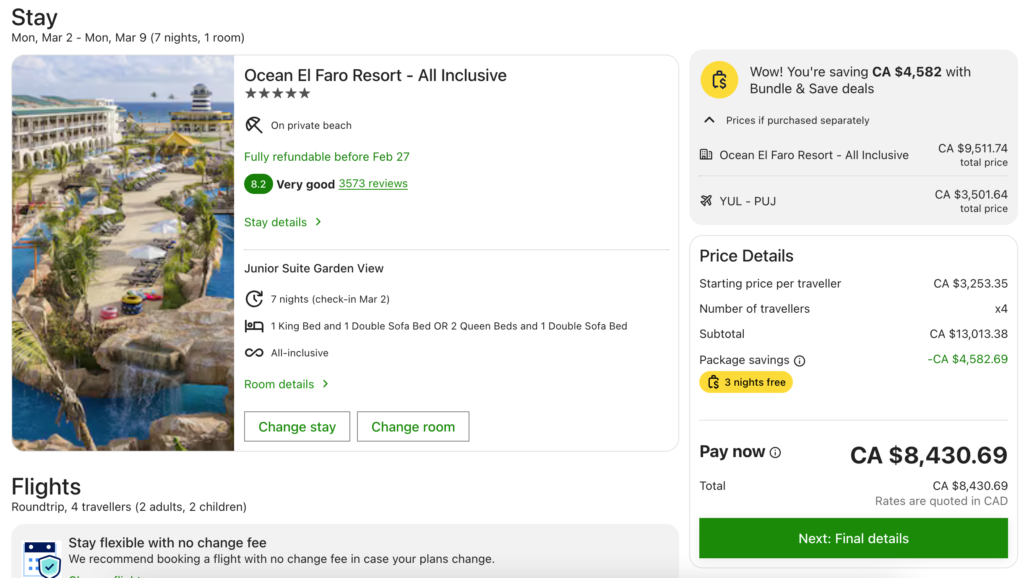Open the 3573 reviews link
The image size is (1024, 578).
coord(372,183)
